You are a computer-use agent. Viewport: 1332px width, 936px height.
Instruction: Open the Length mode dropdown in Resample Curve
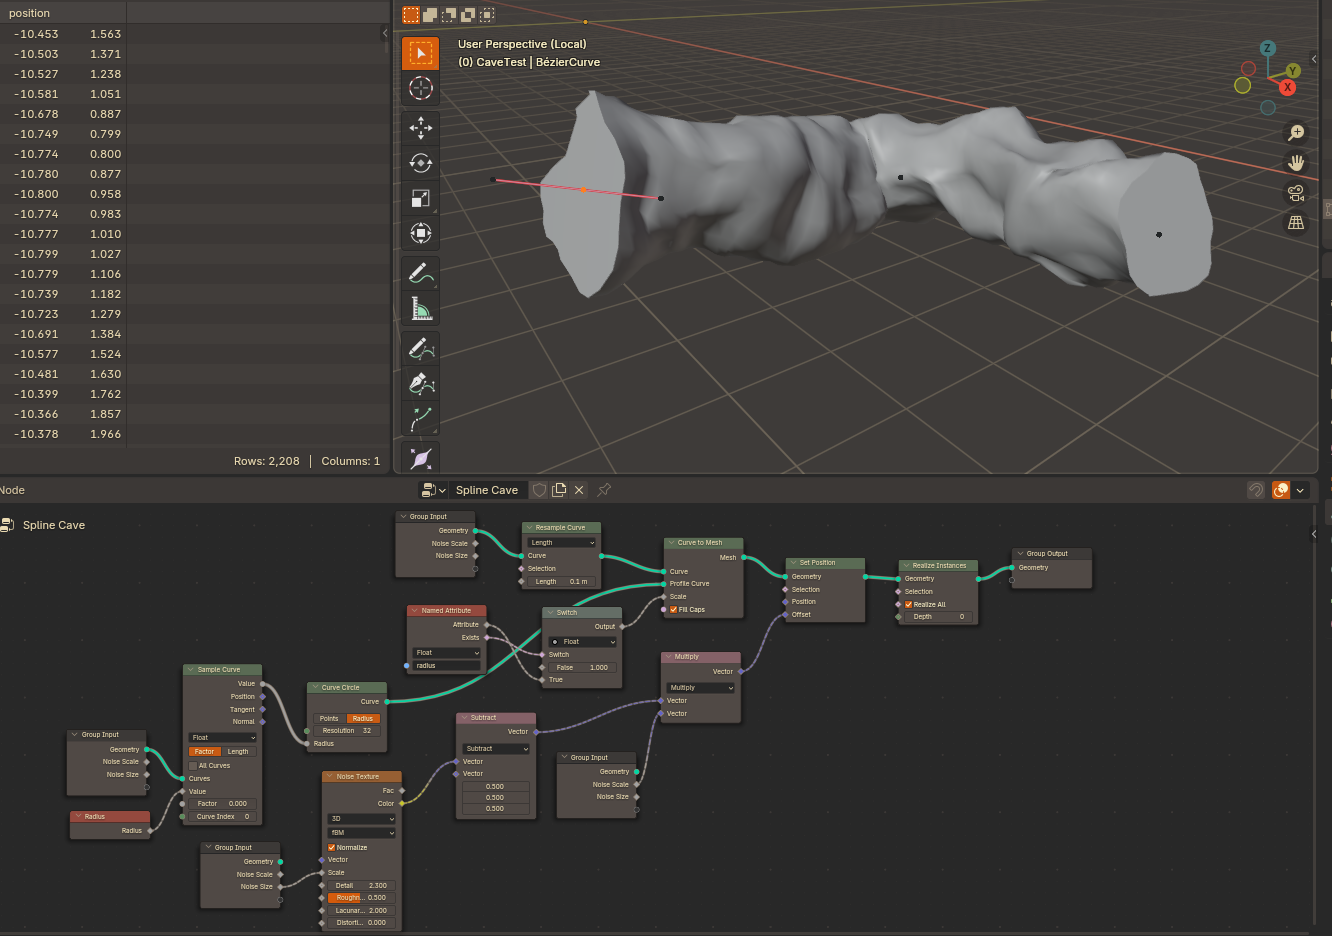[x=562, y=542]
